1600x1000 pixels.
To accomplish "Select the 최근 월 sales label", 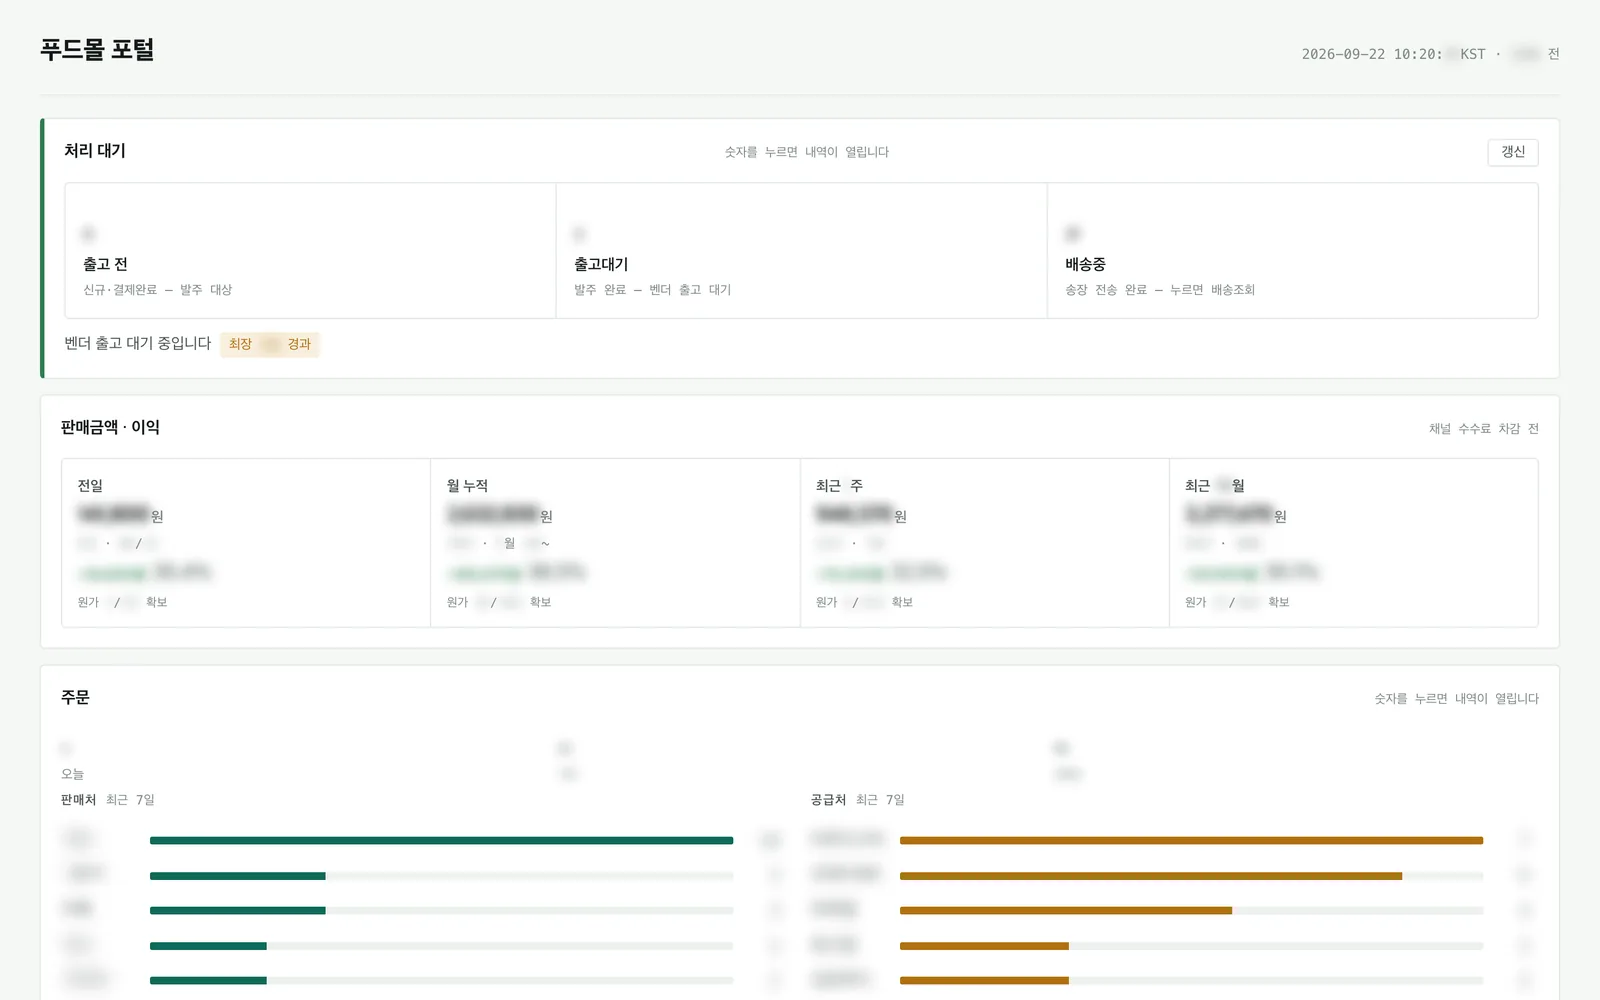I will pyautogui.click(x=1214, y=486).
